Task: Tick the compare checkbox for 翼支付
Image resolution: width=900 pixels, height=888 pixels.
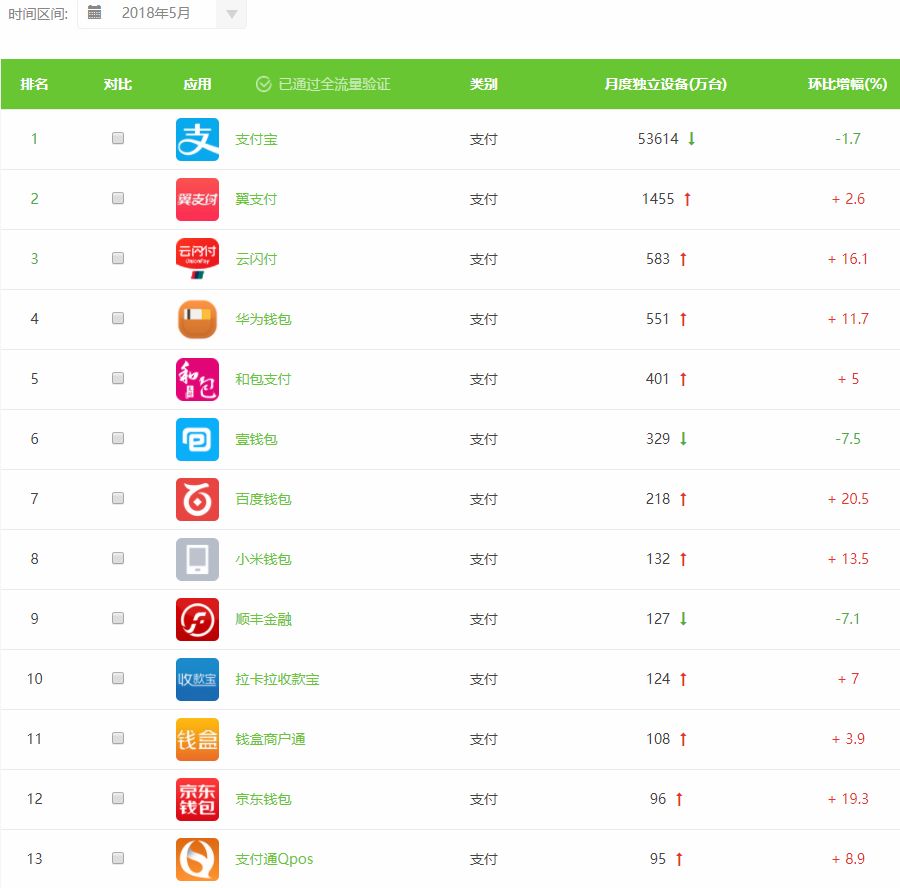Action: click(x=118, y=198)
